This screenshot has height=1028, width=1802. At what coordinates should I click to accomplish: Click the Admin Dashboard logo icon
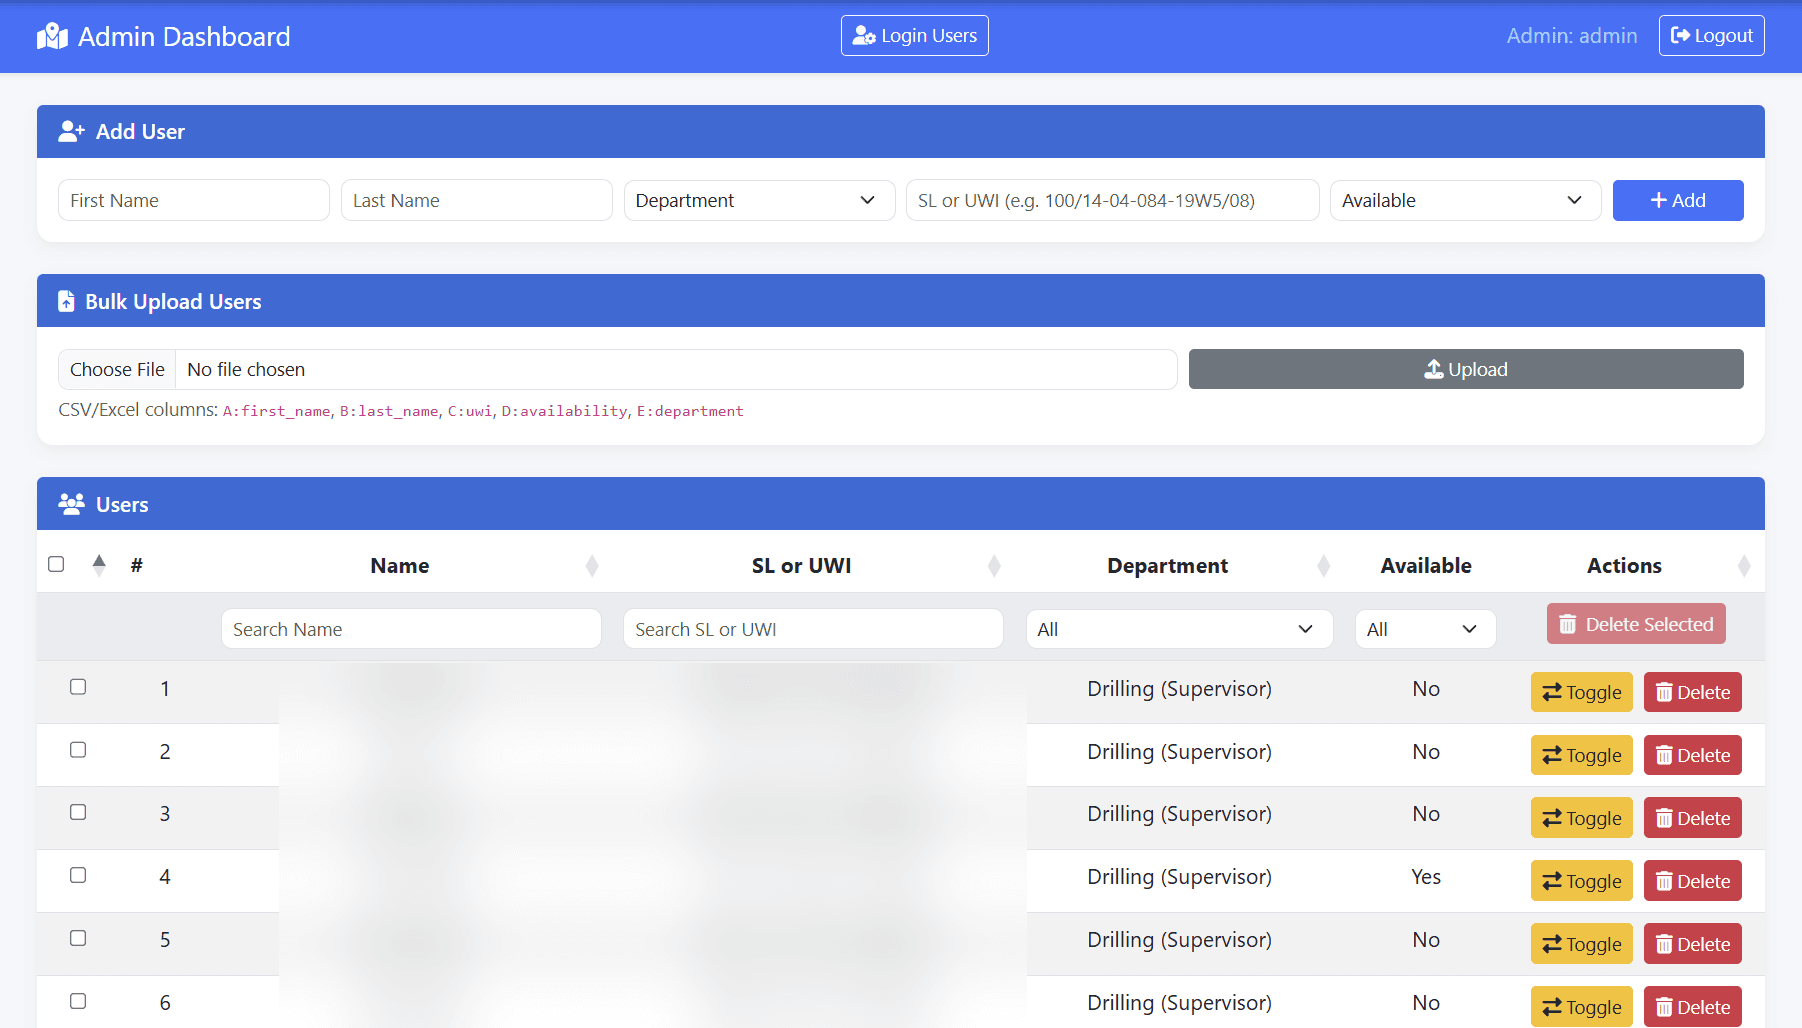coord(50,35)
